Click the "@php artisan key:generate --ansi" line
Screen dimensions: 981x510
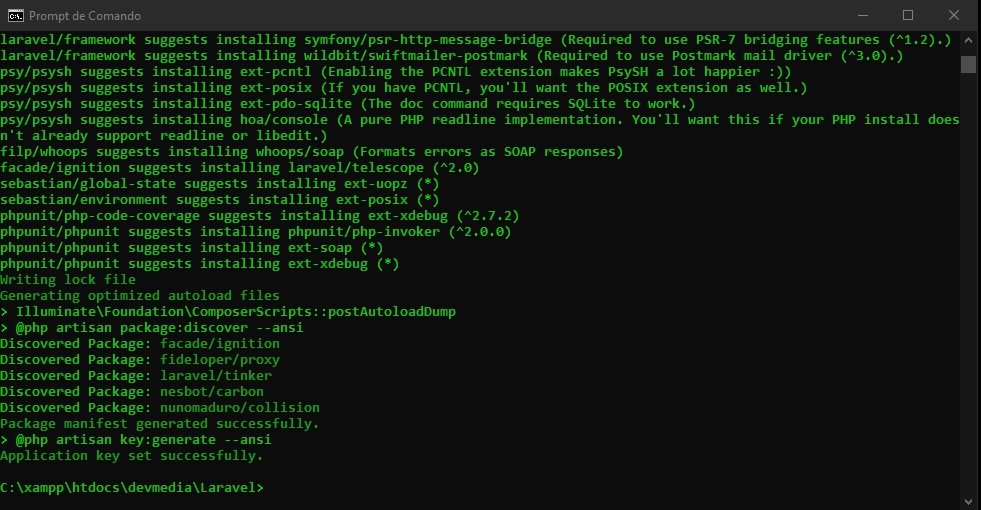tap(144, 440)
